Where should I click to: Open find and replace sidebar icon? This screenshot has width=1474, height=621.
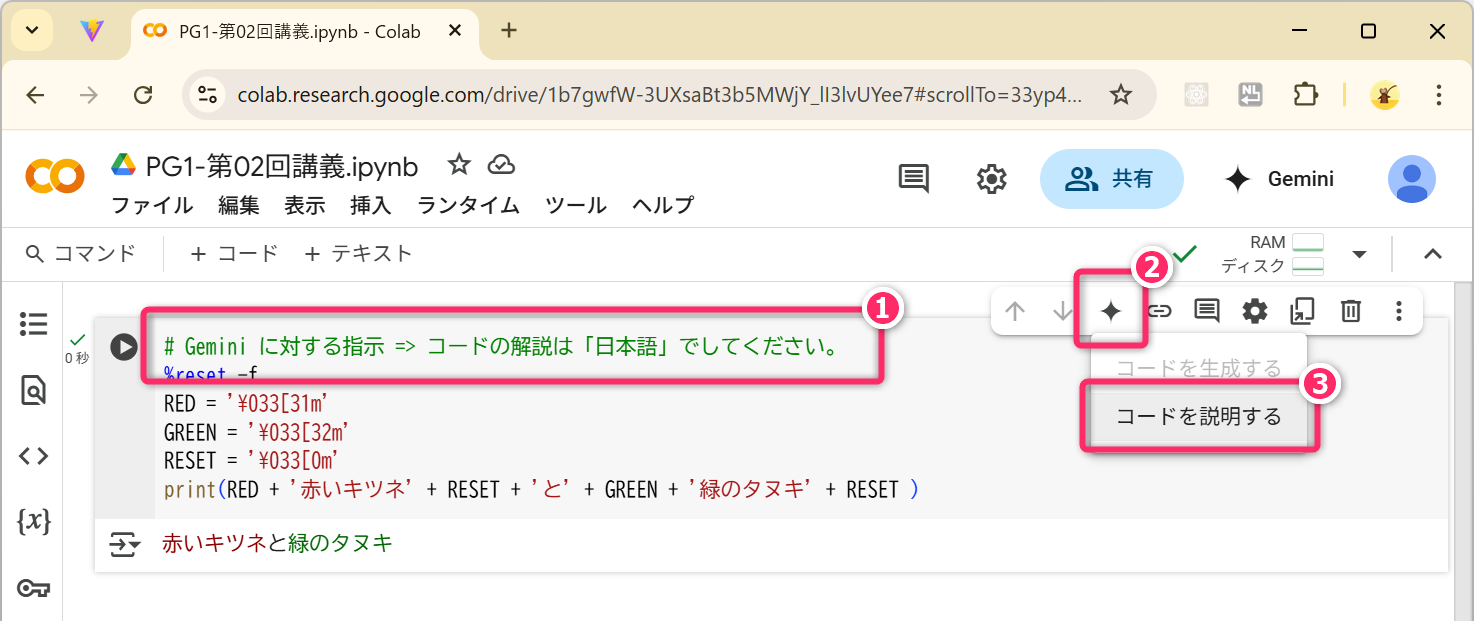[34, 390]
